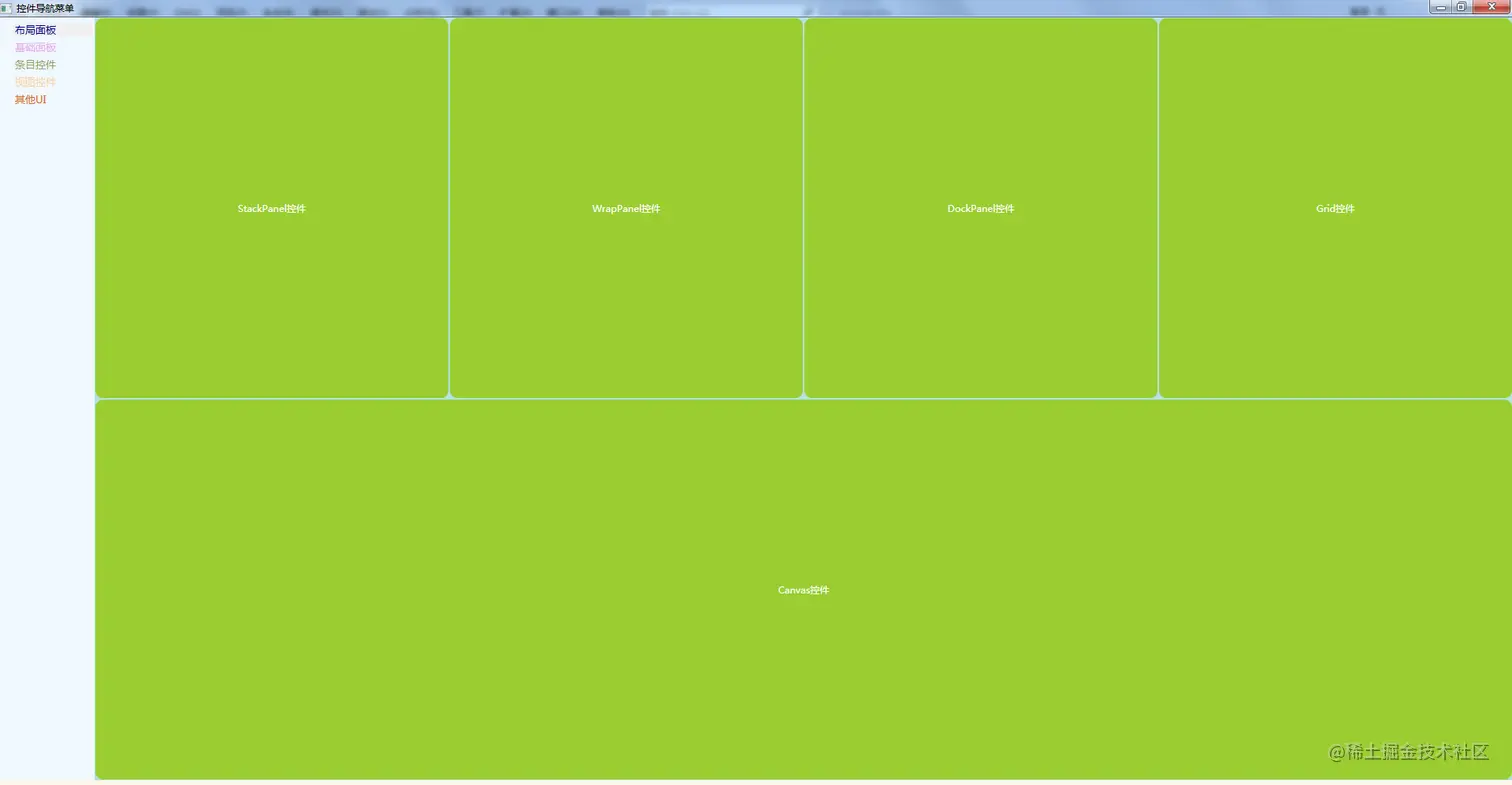The image size is (1512, 785).
Task: Choose 其他UI in the sidebar menu
Action: 31,99
